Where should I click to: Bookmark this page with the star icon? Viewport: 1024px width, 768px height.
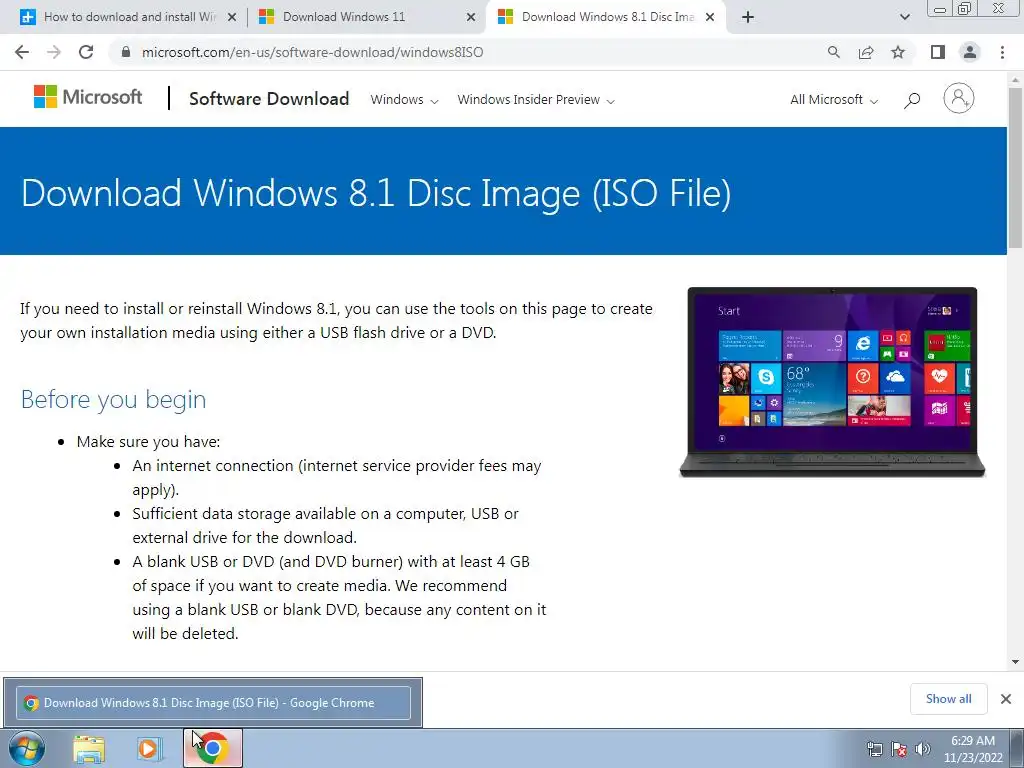[x=898, y=52]
